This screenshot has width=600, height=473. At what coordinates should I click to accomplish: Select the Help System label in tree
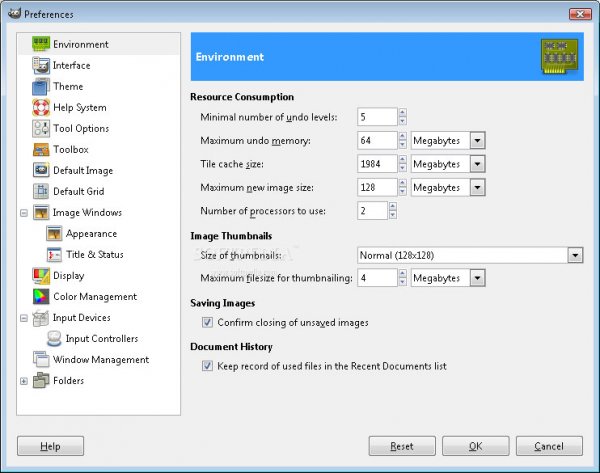tap(80, 108)
